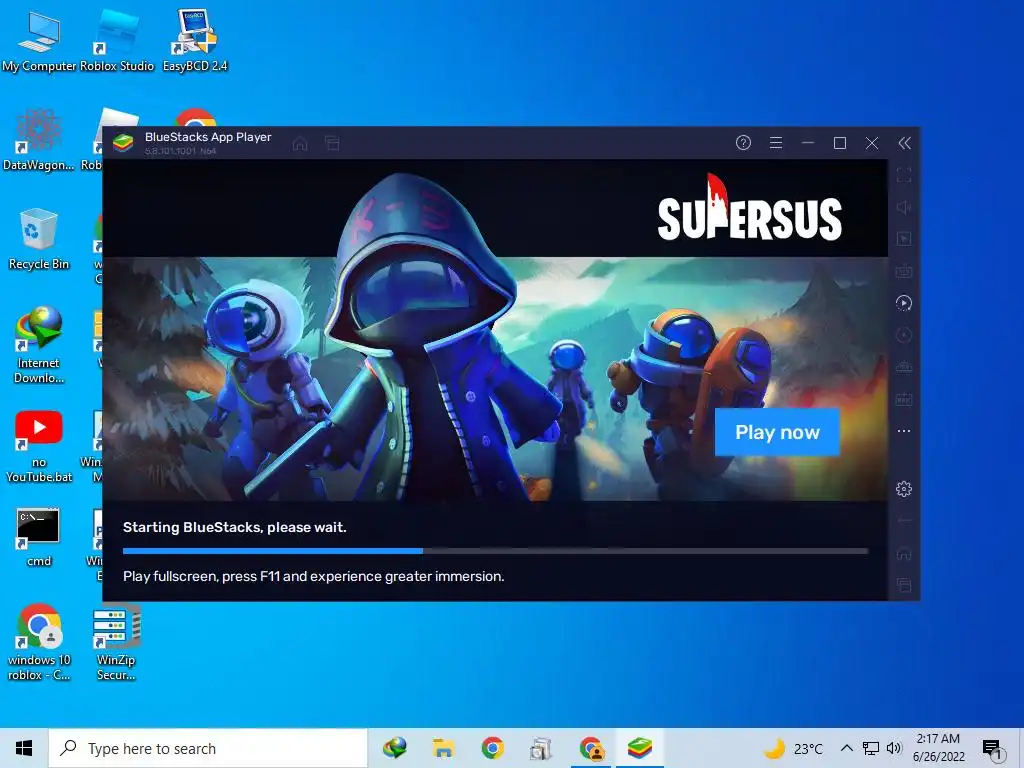This screenshot has width=1024, height=768.
Task: Open the BlueStacks help question mark icon
Action: click(x=743, y=142)
